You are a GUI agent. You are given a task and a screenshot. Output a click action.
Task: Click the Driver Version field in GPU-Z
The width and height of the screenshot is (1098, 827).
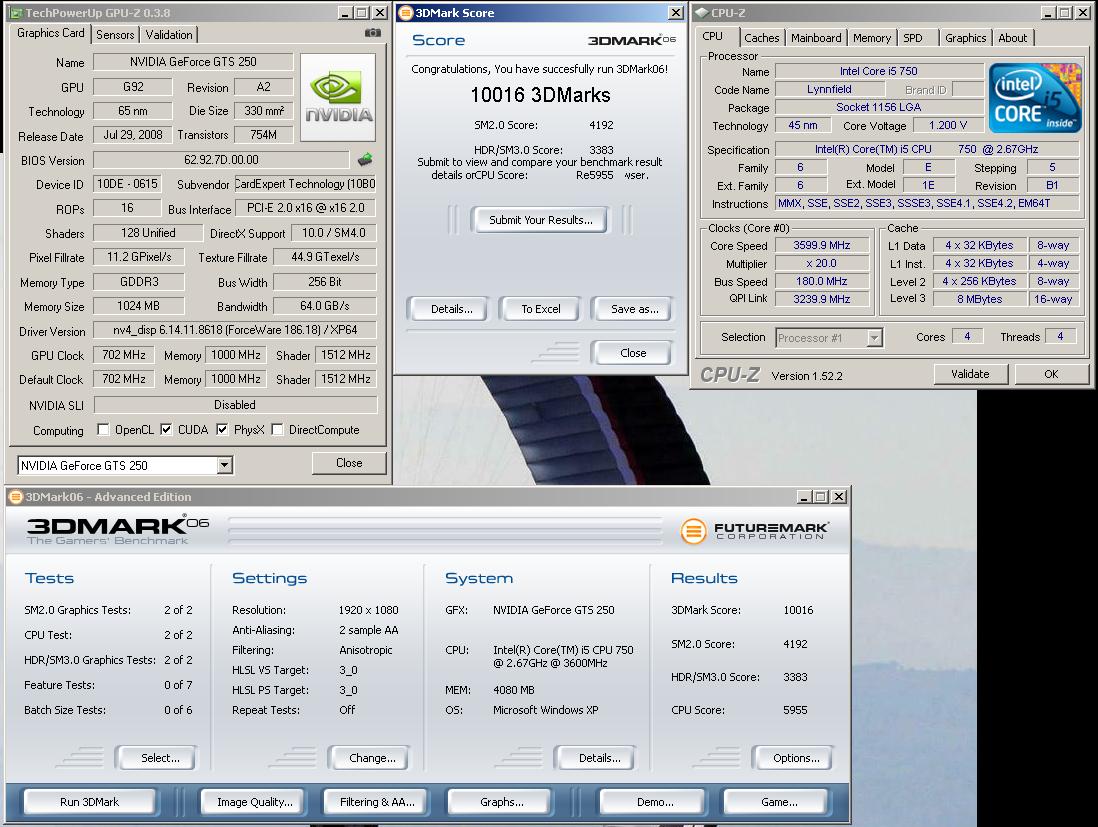pyautogui.click(x=235, y=330)
